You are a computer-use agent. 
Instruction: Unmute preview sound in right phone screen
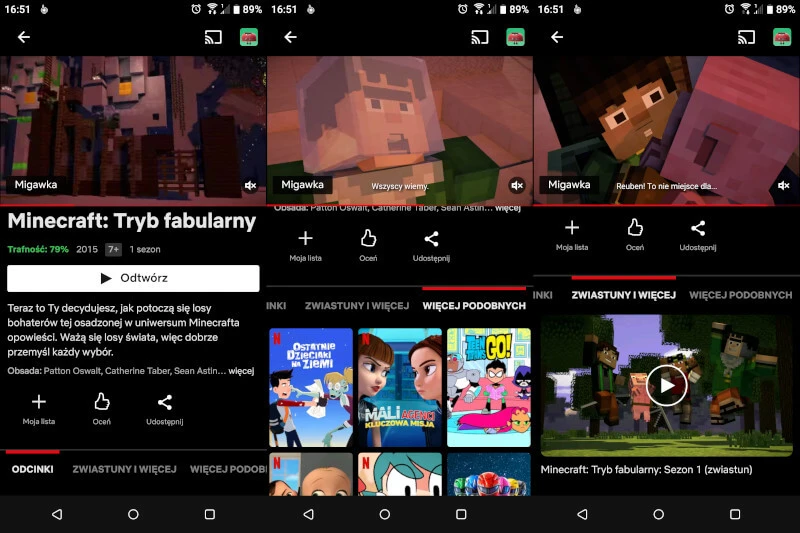click(784, 185)
